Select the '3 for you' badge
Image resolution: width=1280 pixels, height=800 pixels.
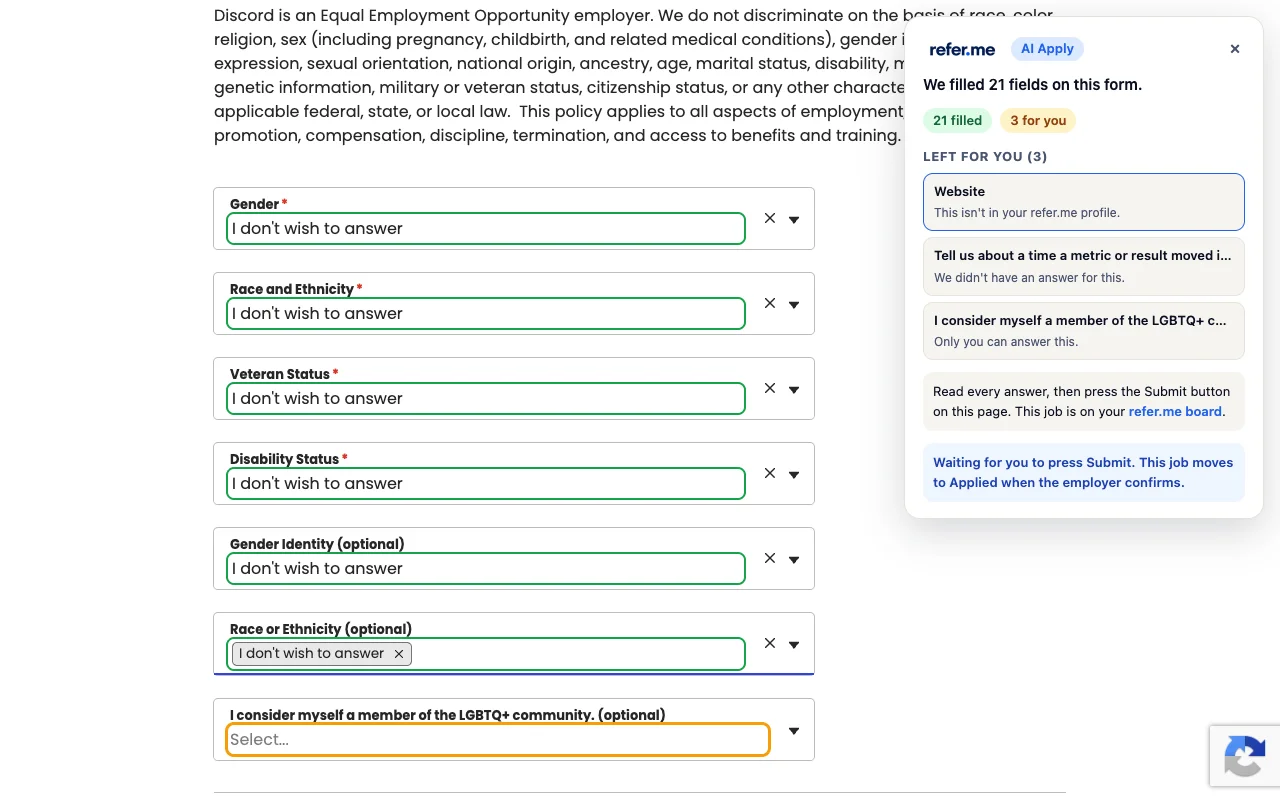(1038, 121)
